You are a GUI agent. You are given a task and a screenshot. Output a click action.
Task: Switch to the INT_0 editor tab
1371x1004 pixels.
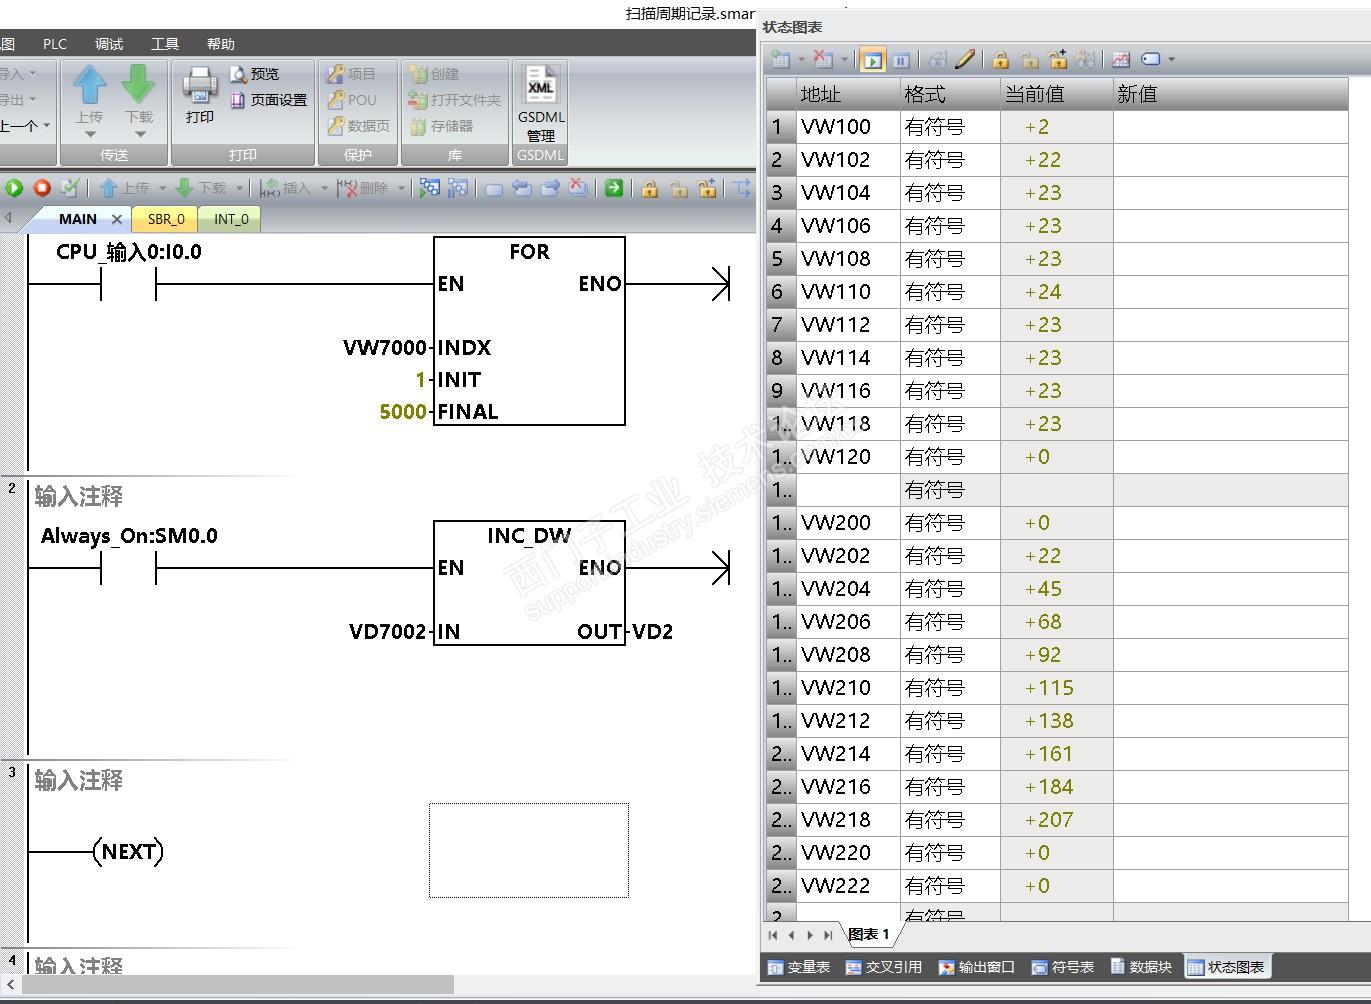pos(231,219)
